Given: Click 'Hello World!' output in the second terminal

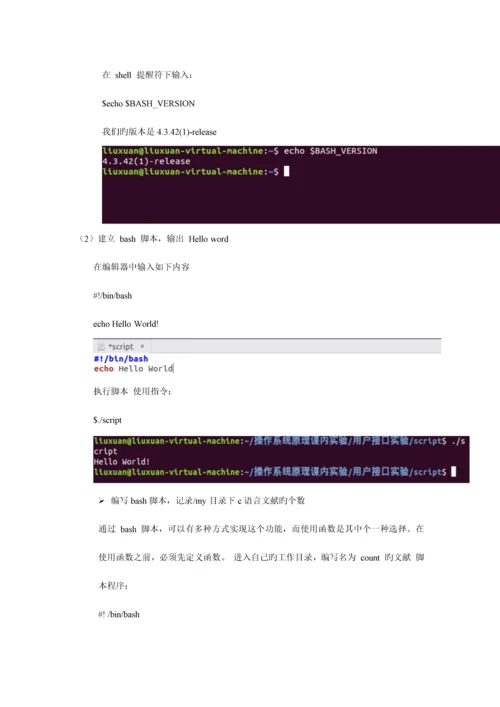Looking at the screenshot, I should pos(122,462).
